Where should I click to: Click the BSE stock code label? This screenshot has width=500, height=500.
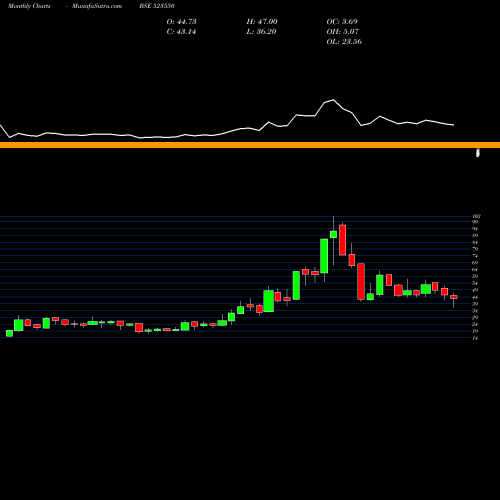157,6
